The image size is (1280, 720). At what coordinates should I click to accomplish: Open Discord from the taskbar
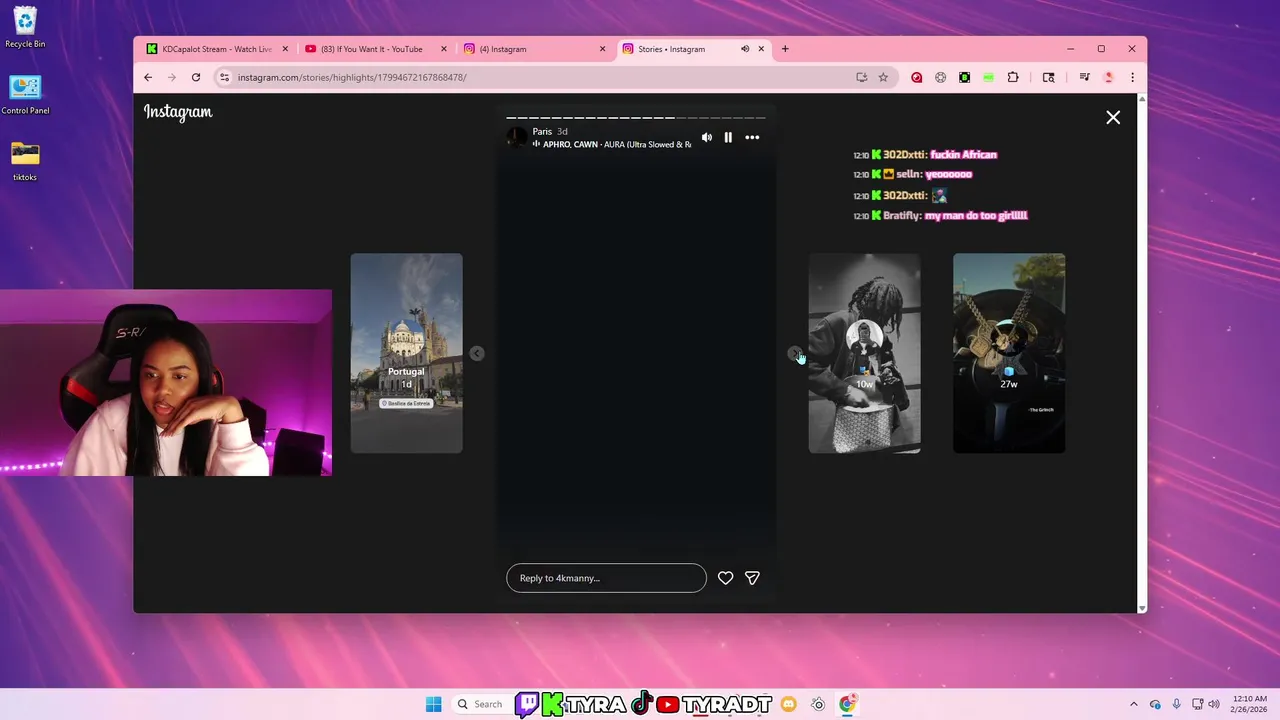pos(789,704)
